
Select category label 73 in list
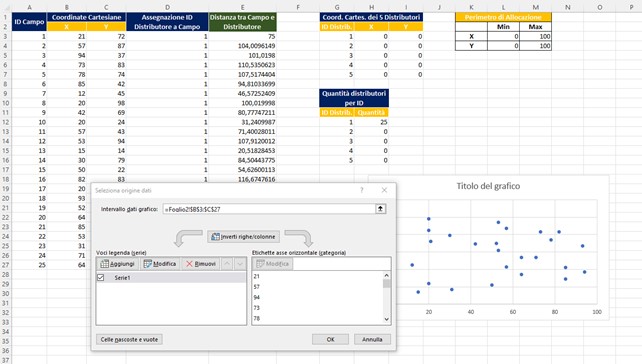(256, 308)
